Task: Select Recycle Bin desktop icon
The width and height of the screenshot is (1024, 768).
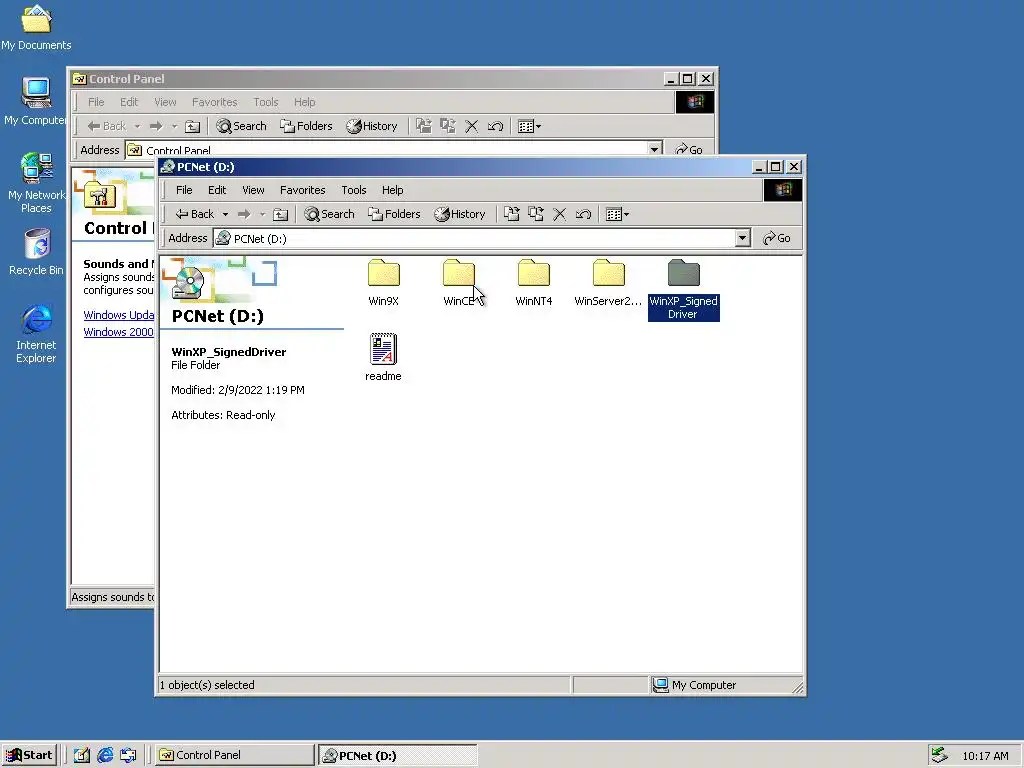Action: tap(36, 251)
